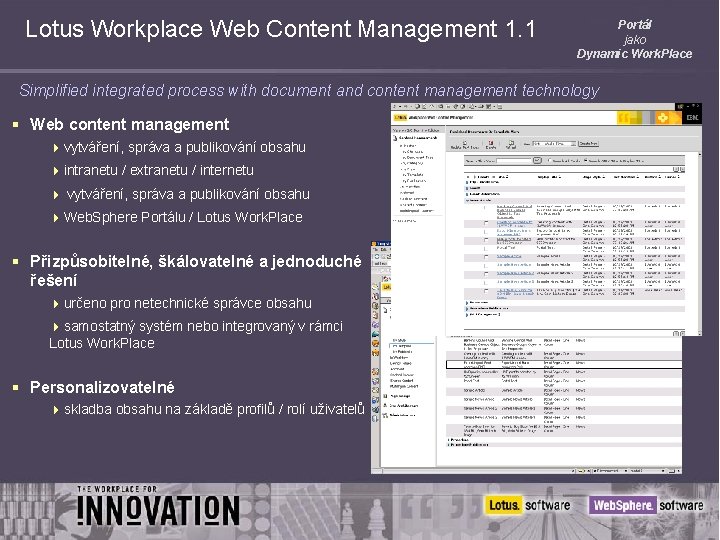Screen dimensions: 720x540
Task: Click the line 'samostatný systém nebo integrovaný v rámci'
Action: click(x=203, y=326)
